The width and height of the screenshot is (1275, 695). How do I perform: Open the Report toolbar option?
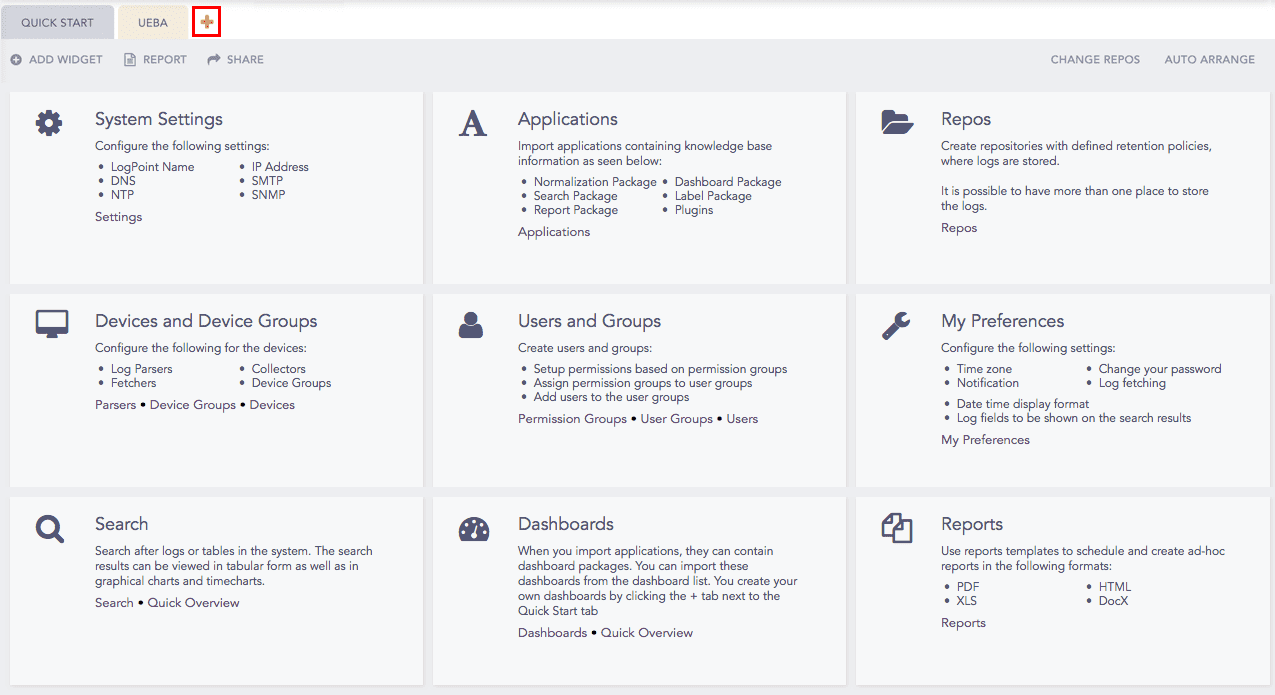pyautogui.click(x=155, y=60)
